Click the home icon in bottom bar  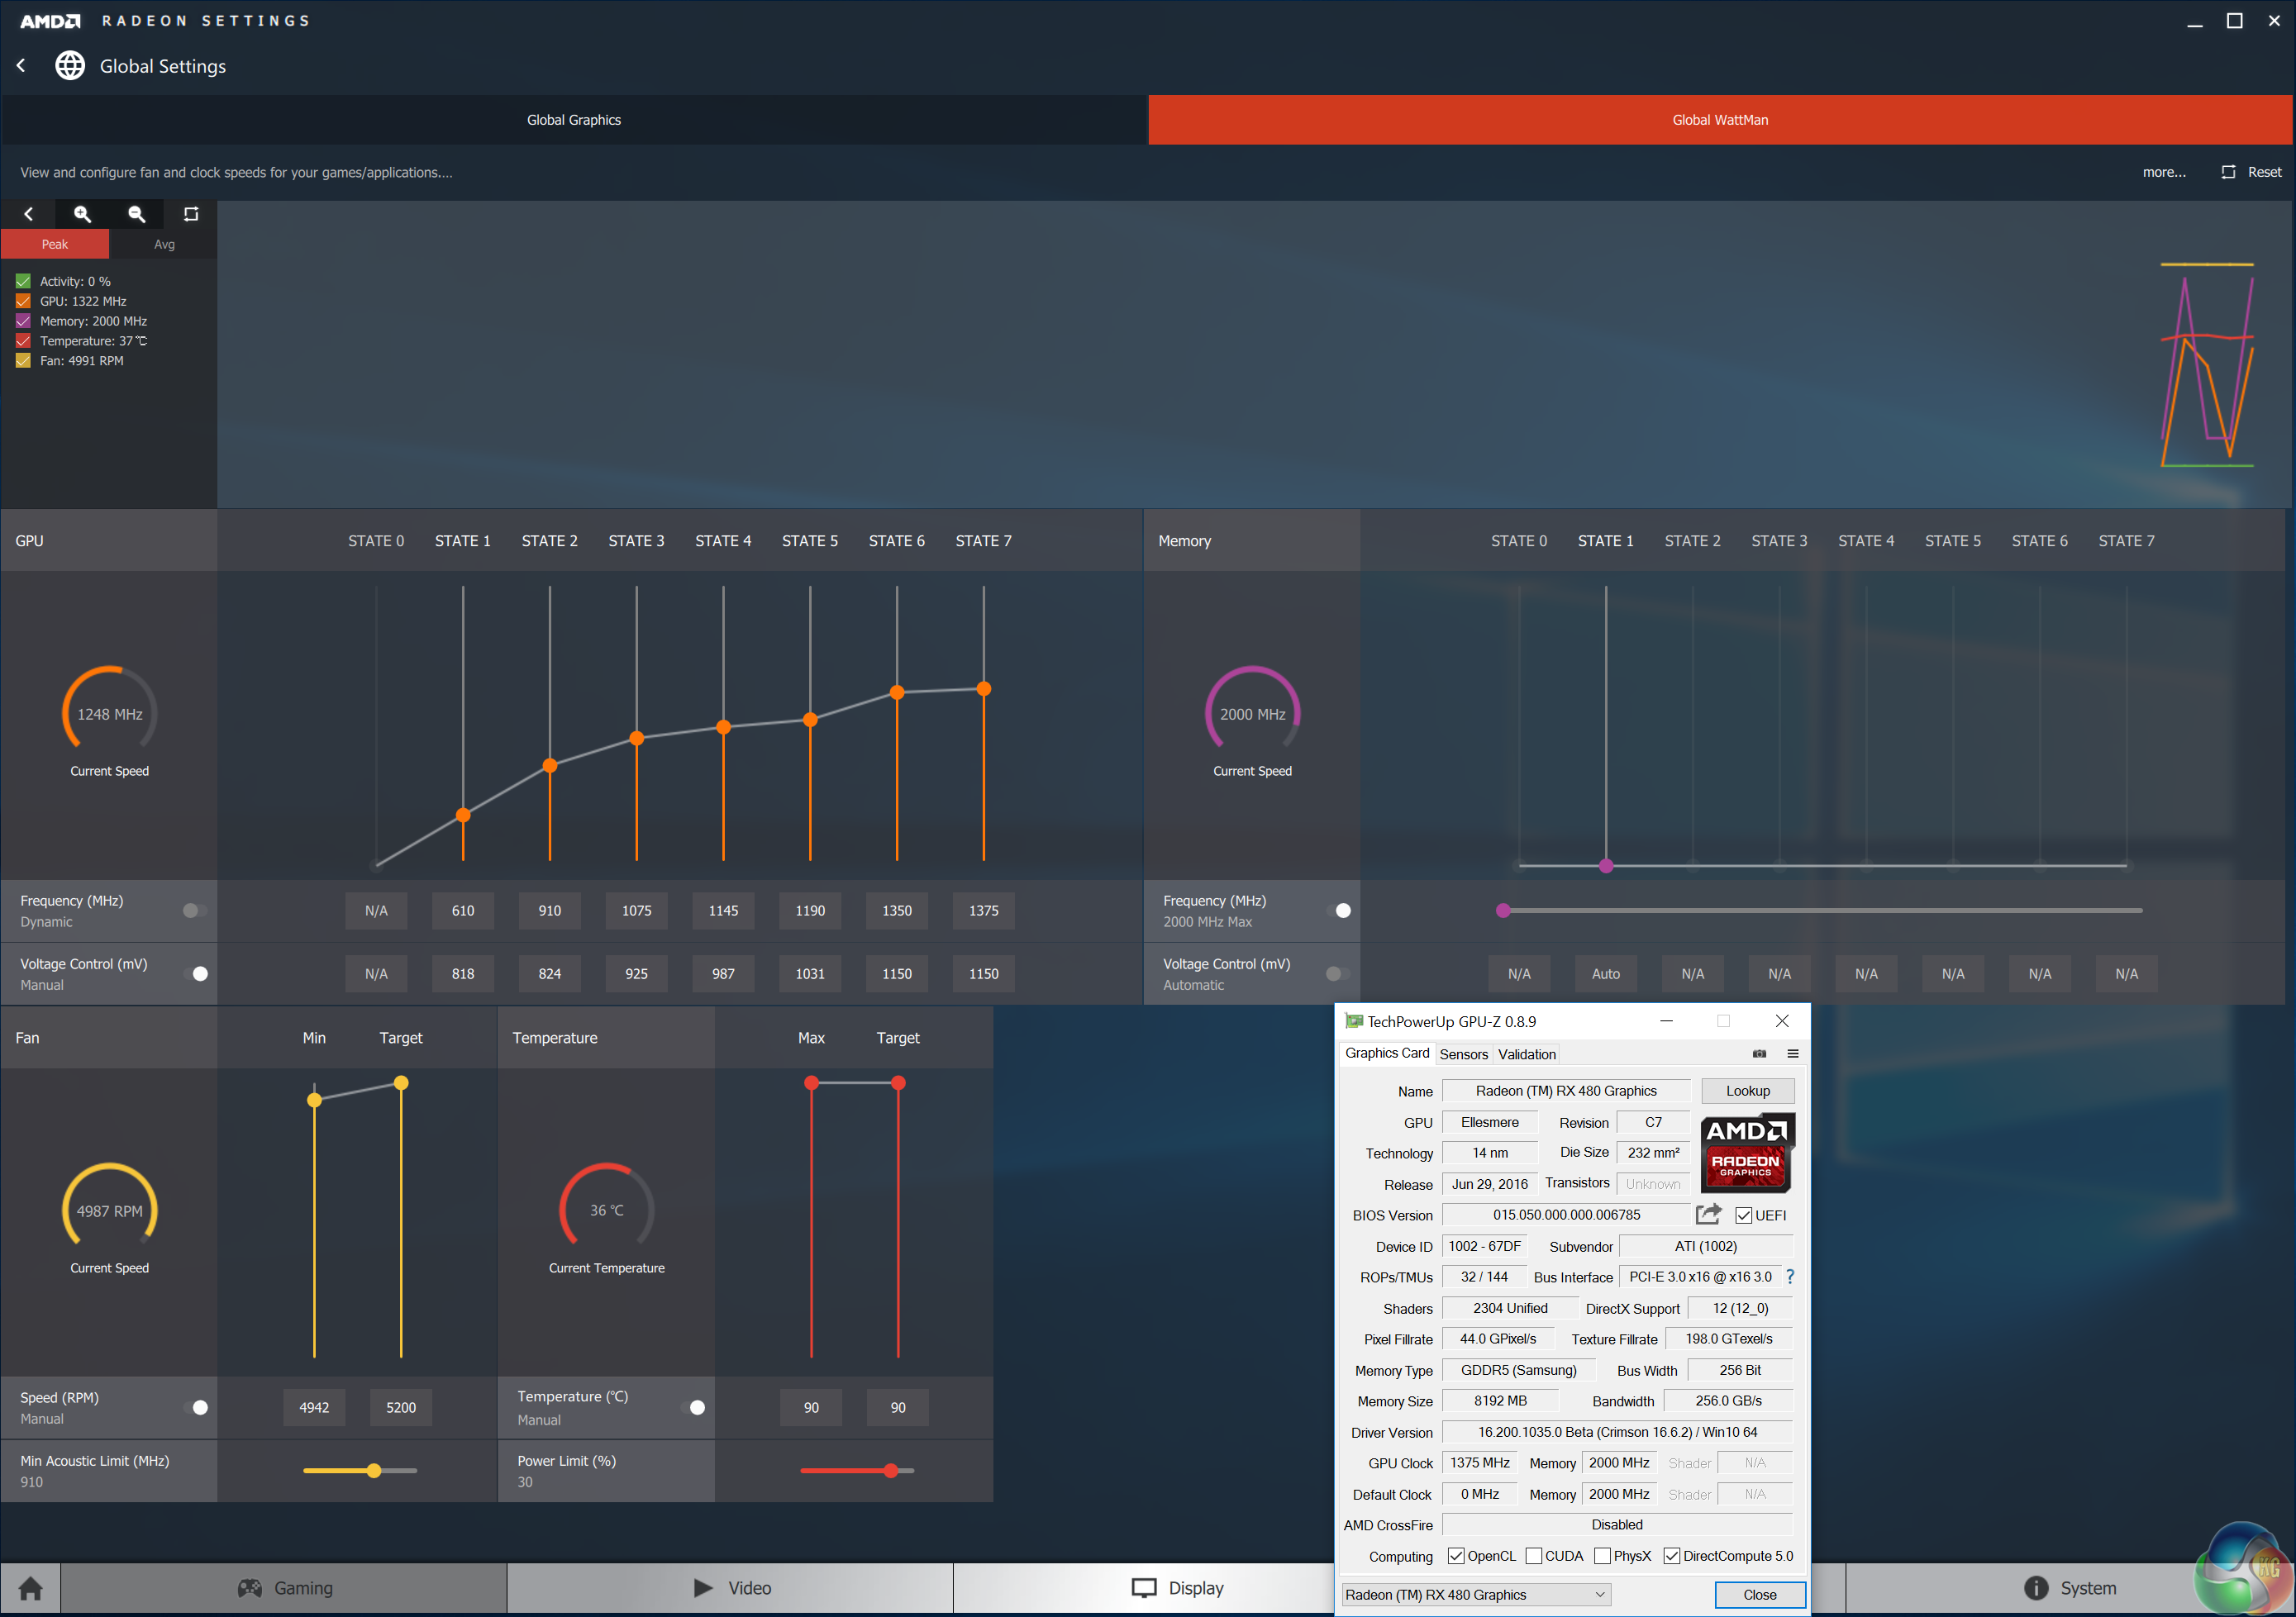click(30, 1588)
